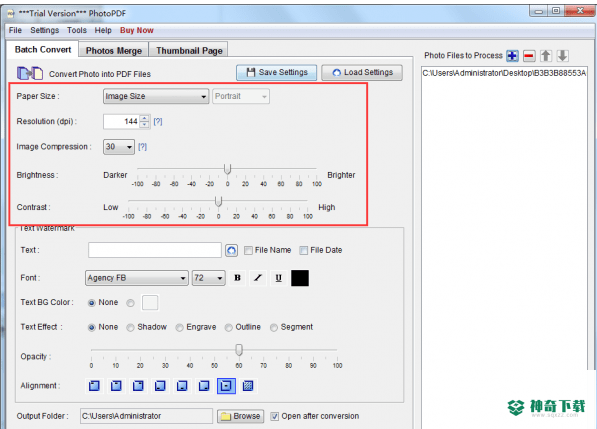Toggle bold for watermark font
The height and width of the screenshot is (429, 597).
click(x=238, y=278)
